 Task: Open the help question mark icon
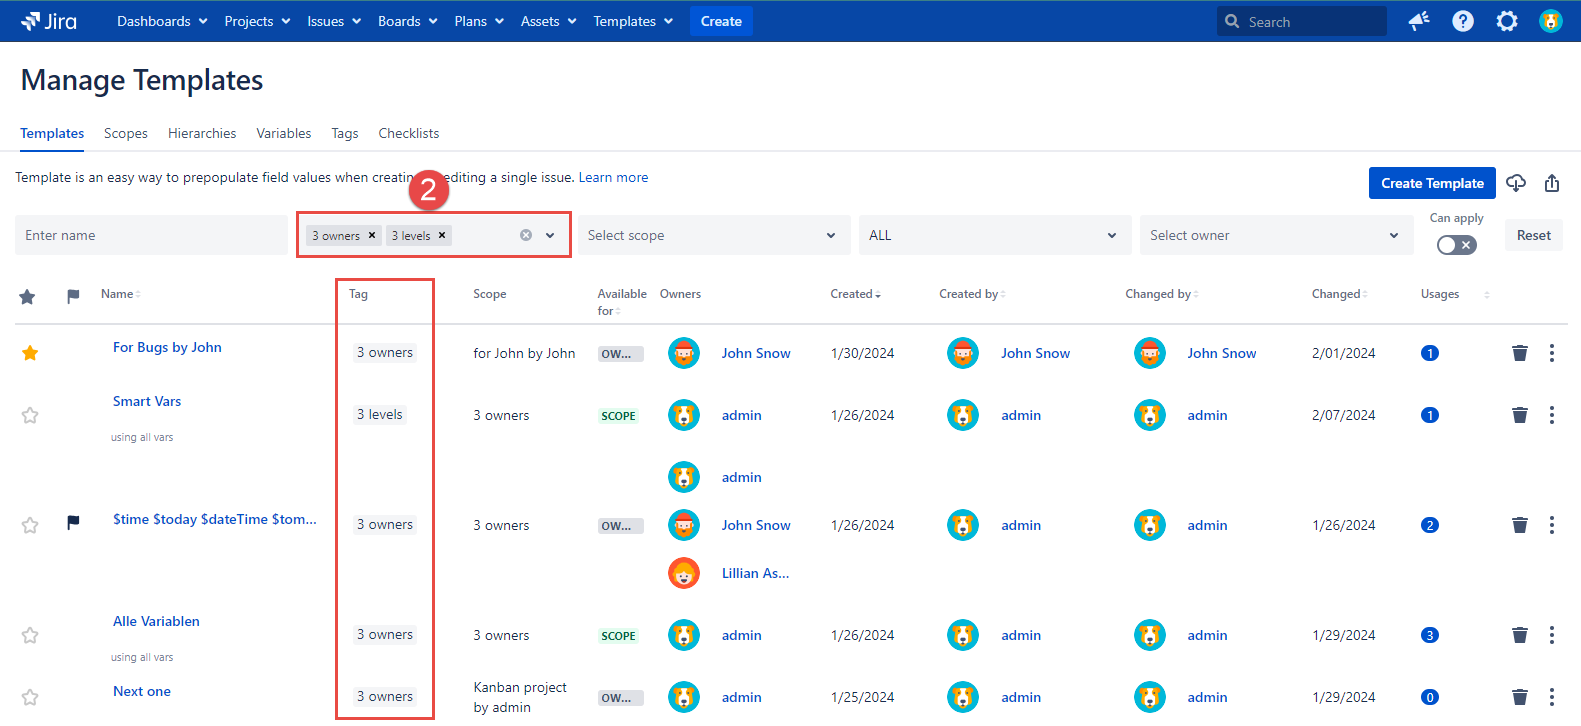(x=1462, y=21)
